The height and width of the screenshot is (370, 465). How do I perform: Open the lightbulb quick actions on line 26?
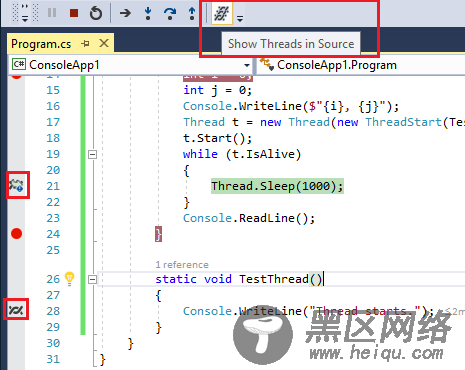click(69, 279)
